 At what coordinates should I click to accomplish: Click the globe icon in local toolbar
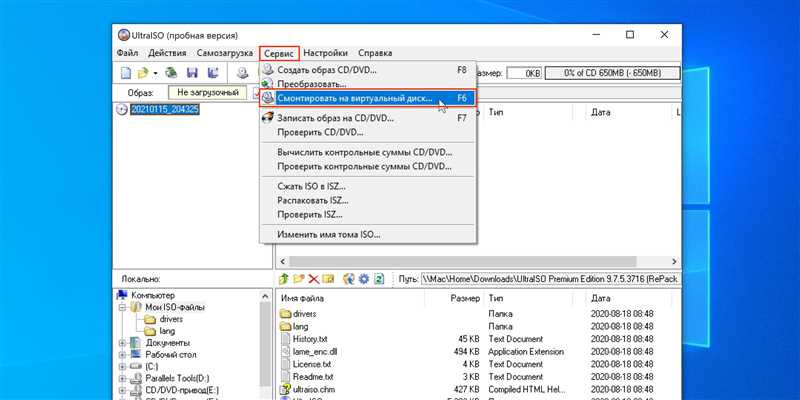coord(349,279)
